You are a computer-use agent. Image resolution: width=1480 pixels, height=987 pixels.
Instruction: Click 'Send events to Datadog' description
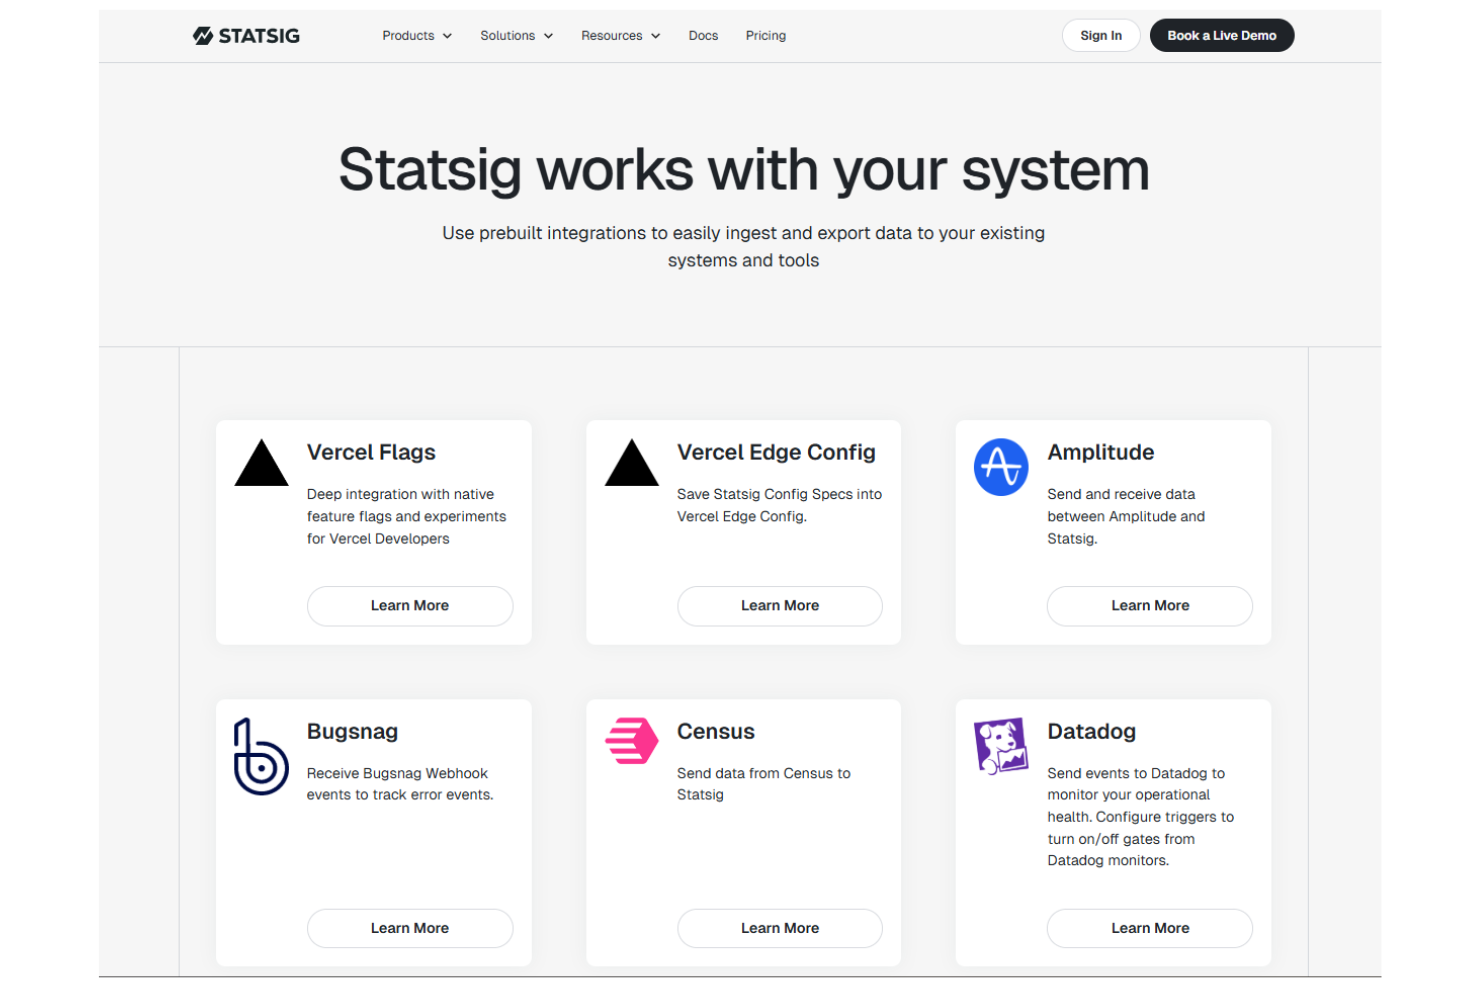[1141, 817]
